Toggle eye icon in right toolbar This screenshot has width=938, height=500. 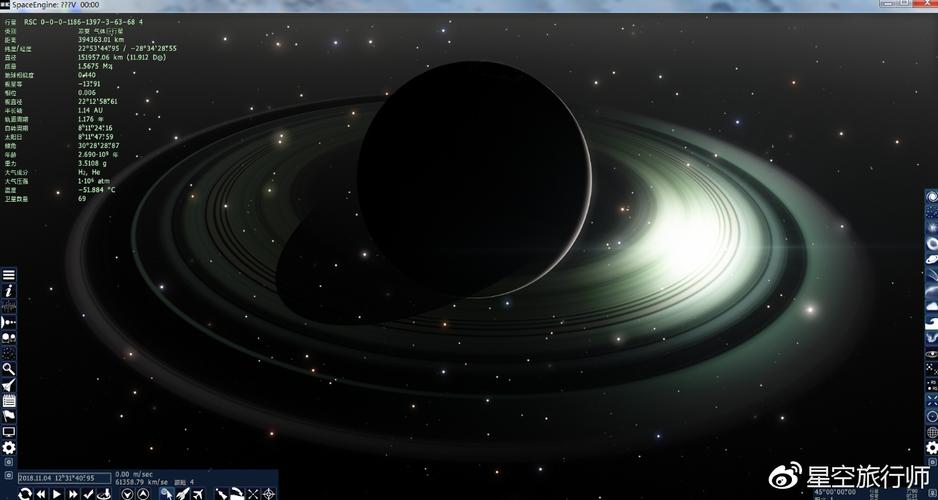[932, 353]
